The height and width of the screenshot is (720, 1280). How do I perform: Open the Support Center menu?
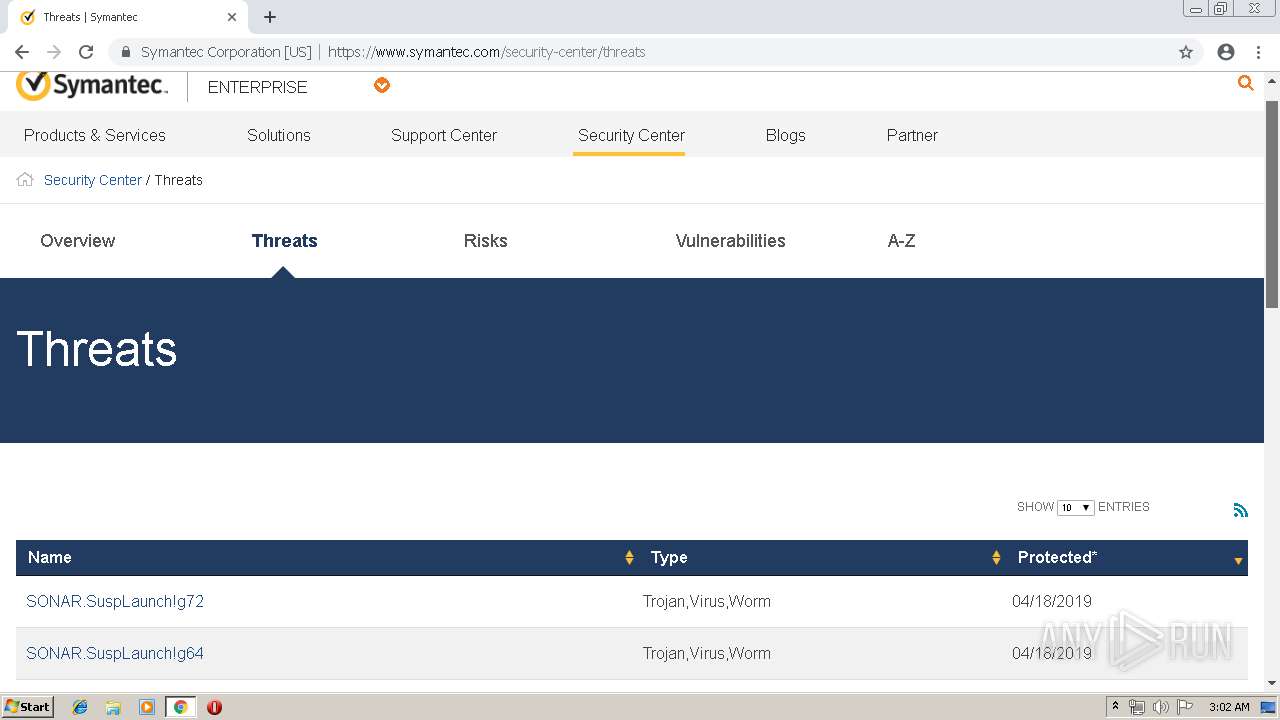point(444,135)
